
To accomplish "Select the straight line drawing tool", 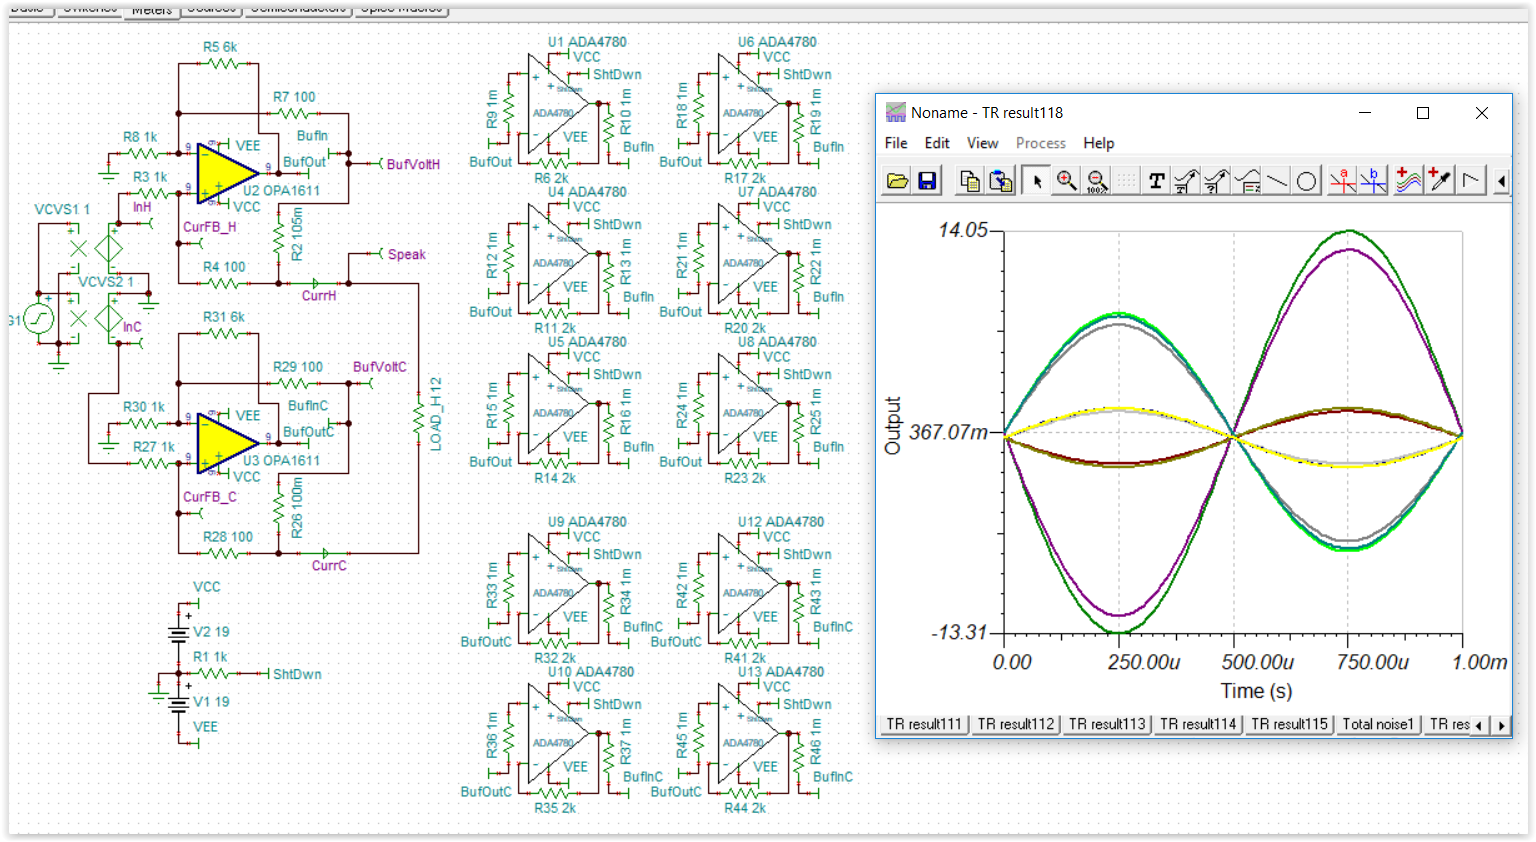I will (1277, 181).
